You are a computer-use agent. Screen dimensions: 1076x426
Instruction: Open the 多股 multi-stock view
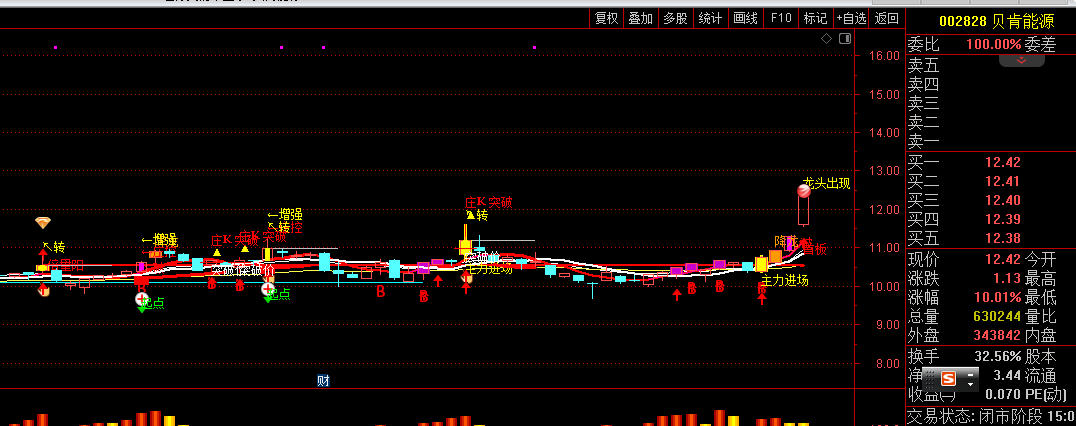pos(675,17)
